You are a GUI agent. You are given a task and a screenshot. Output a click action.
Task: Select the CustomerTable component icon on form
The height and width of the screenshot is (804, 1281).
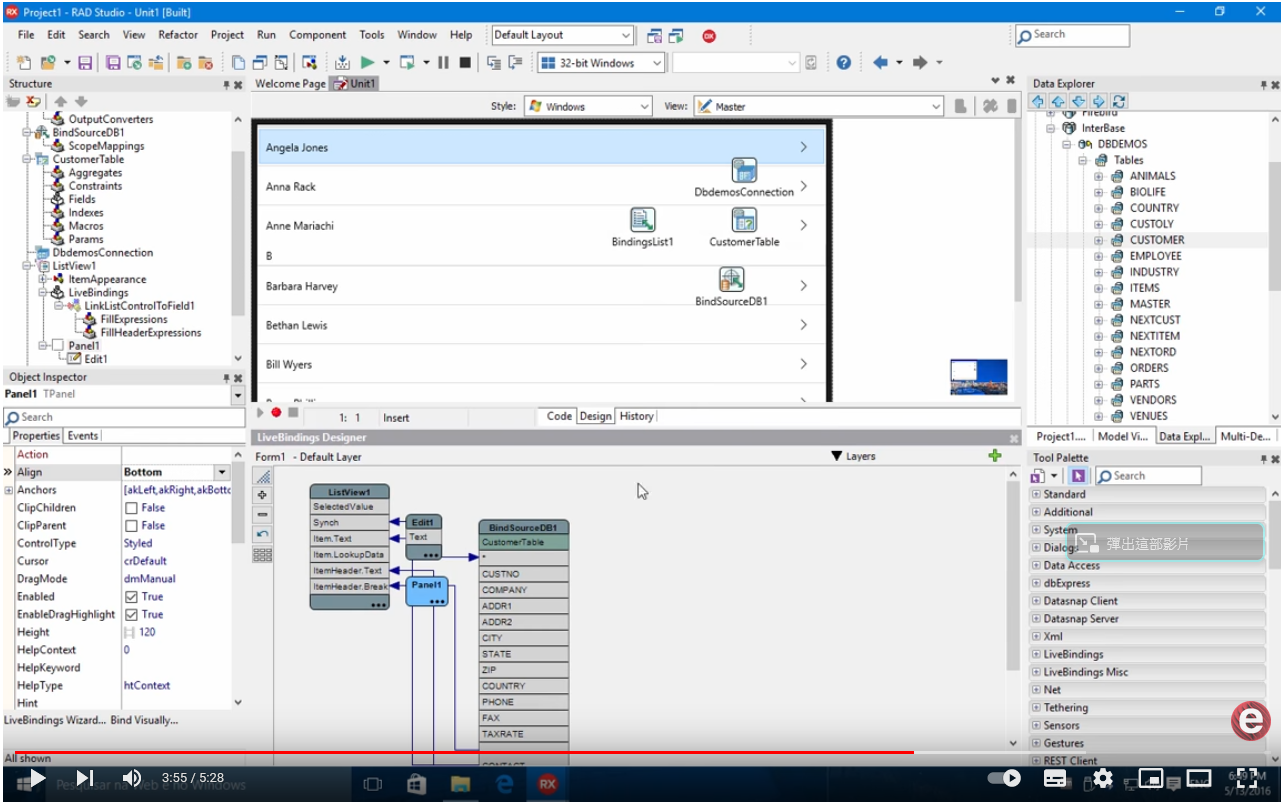coord(744,220)
